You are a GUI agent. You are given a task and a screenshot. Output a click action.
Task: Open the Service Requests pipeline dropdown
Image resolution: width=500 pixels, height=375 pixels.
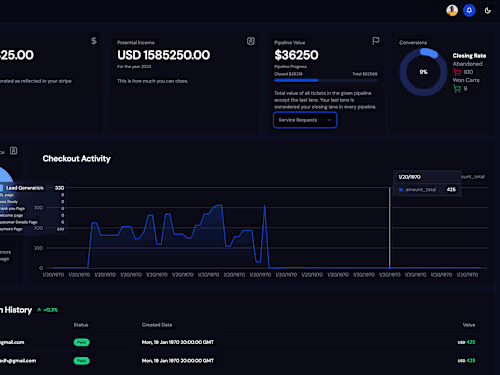coord(305,120)
